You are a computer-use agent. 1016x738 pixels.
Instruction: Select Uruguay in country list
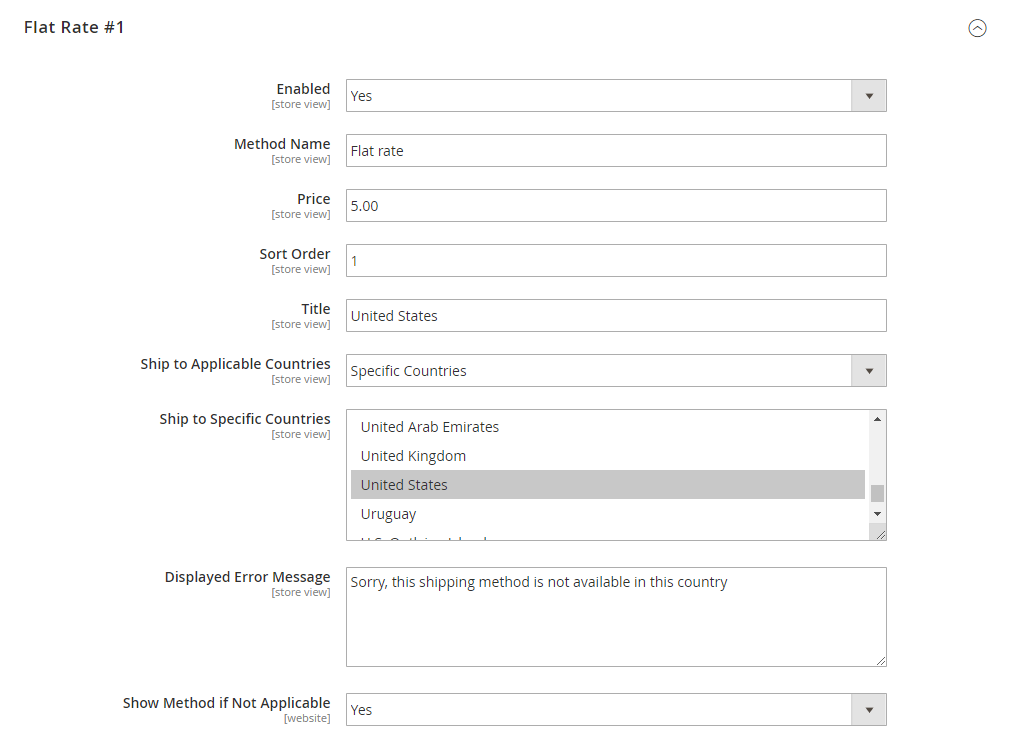tap(389, 514)
